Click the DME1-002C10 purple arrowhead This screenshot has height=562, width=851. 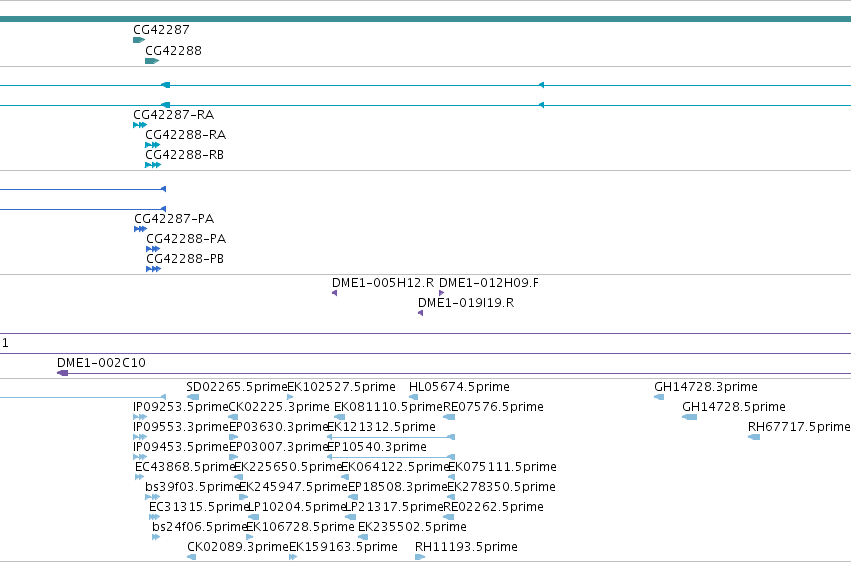[63, 373]
